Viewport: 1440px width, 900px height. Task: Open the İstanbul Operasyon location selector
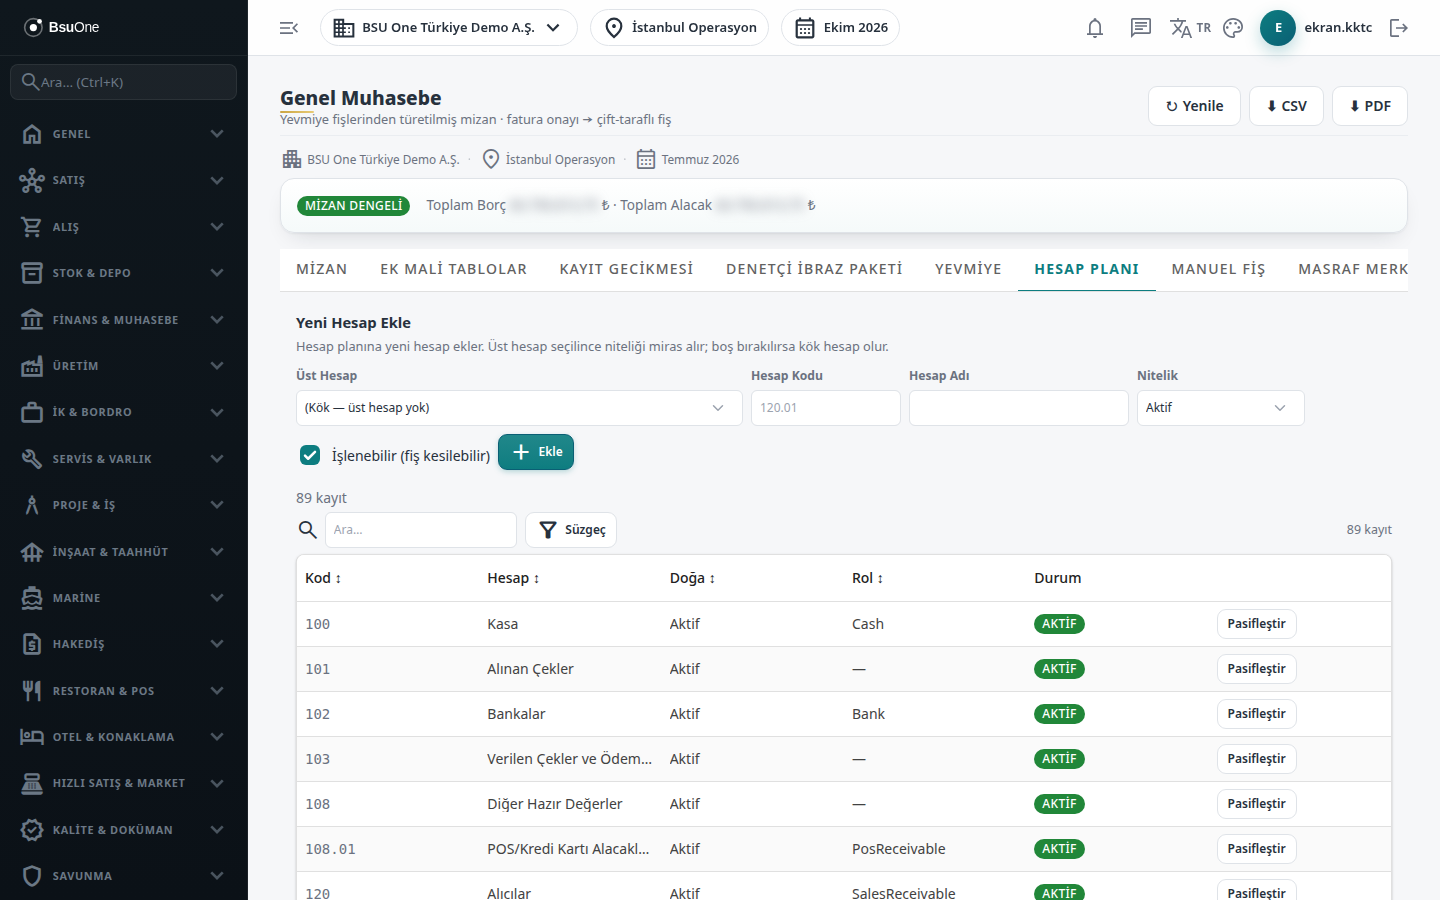click(680, 28)
